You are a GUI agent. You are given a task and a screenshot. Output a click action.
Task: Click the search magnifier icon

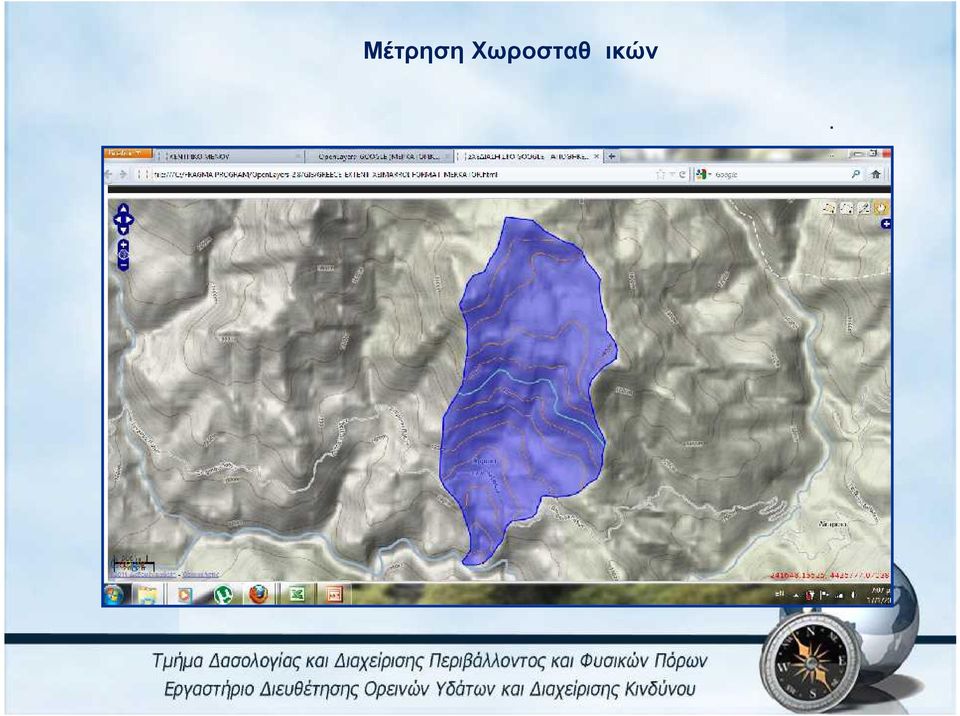tap(856, 175)
